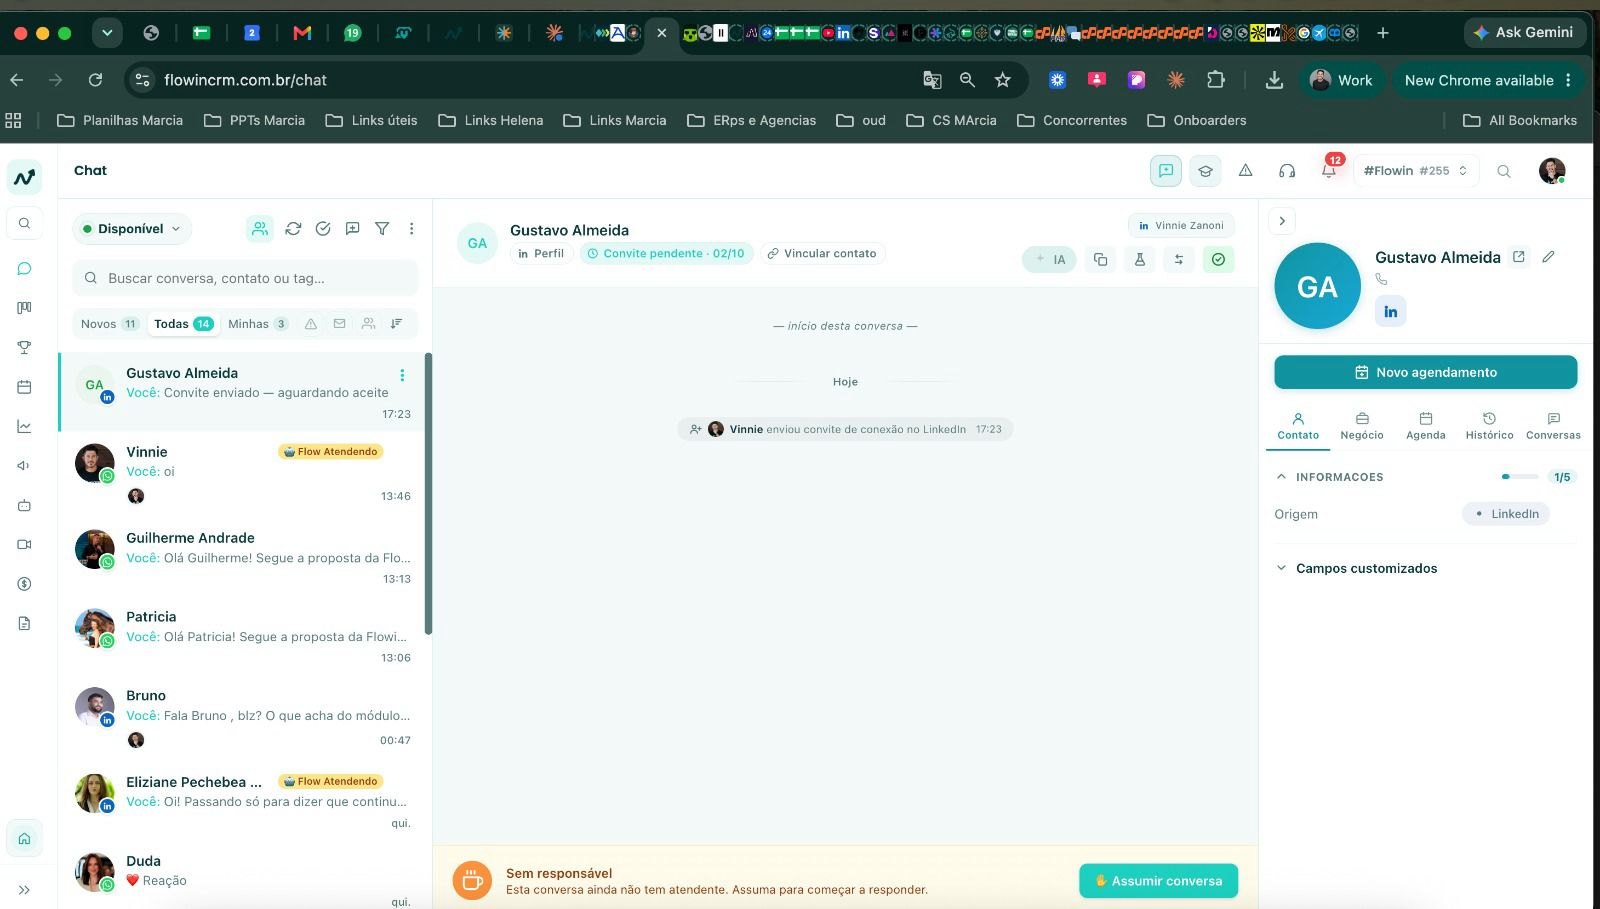The width and height of the screenshot is (1600, 909).
Task: Switch to the Negócio tab
Action: tap(1362, 426)
